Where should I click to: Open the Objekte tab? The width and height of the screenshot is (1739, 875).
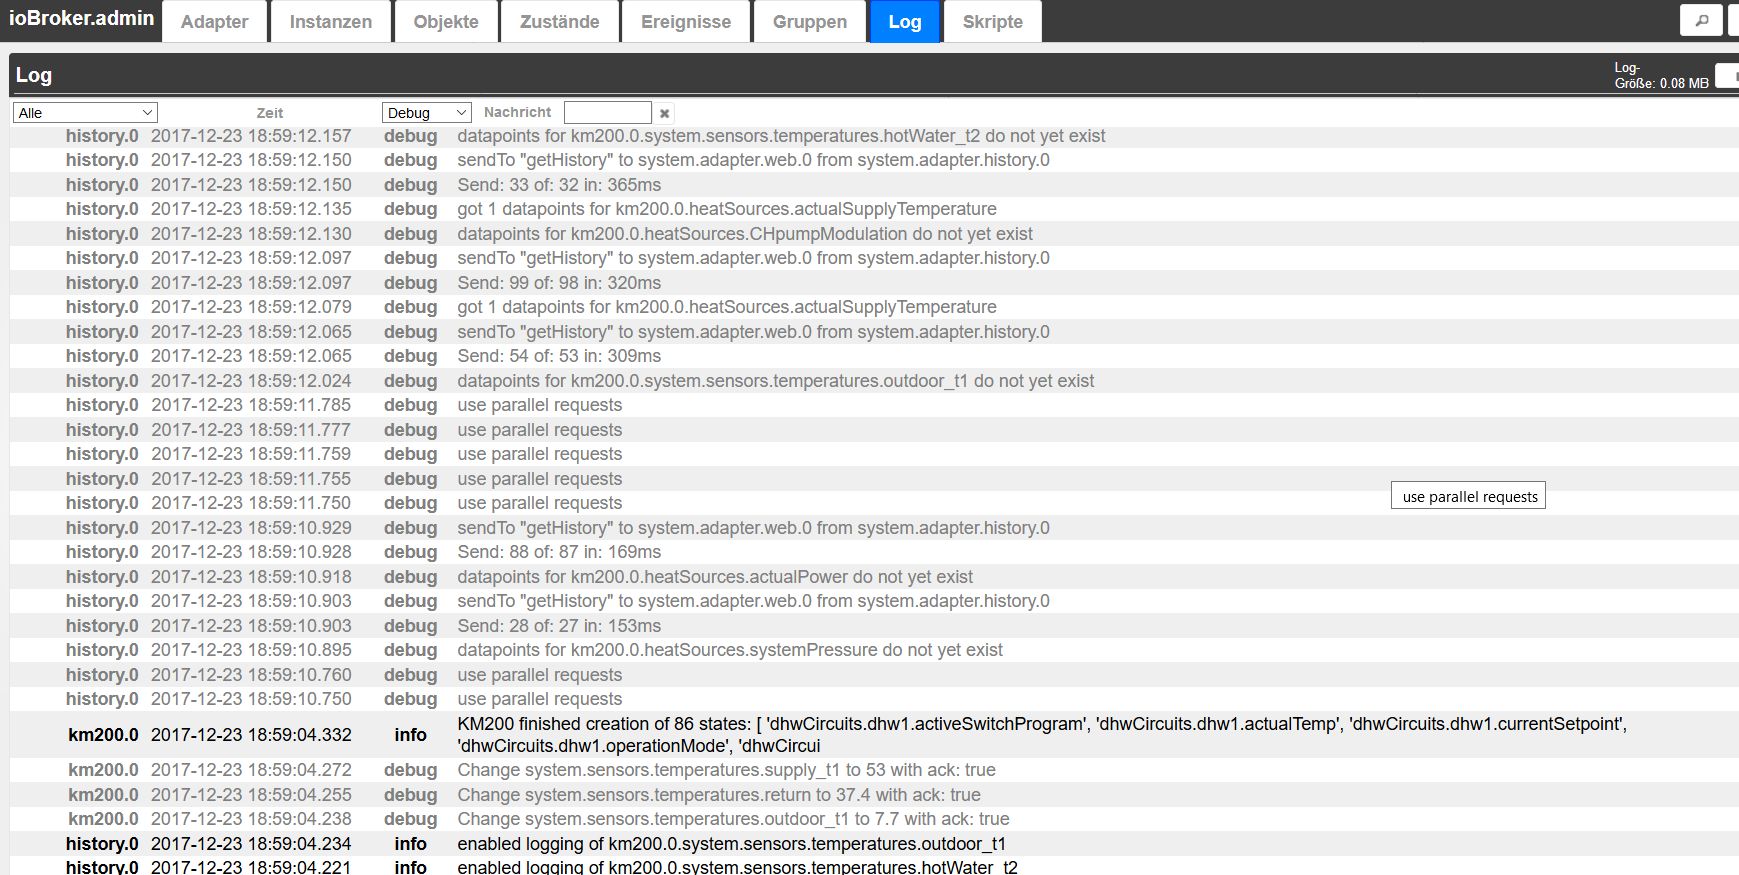446,22
